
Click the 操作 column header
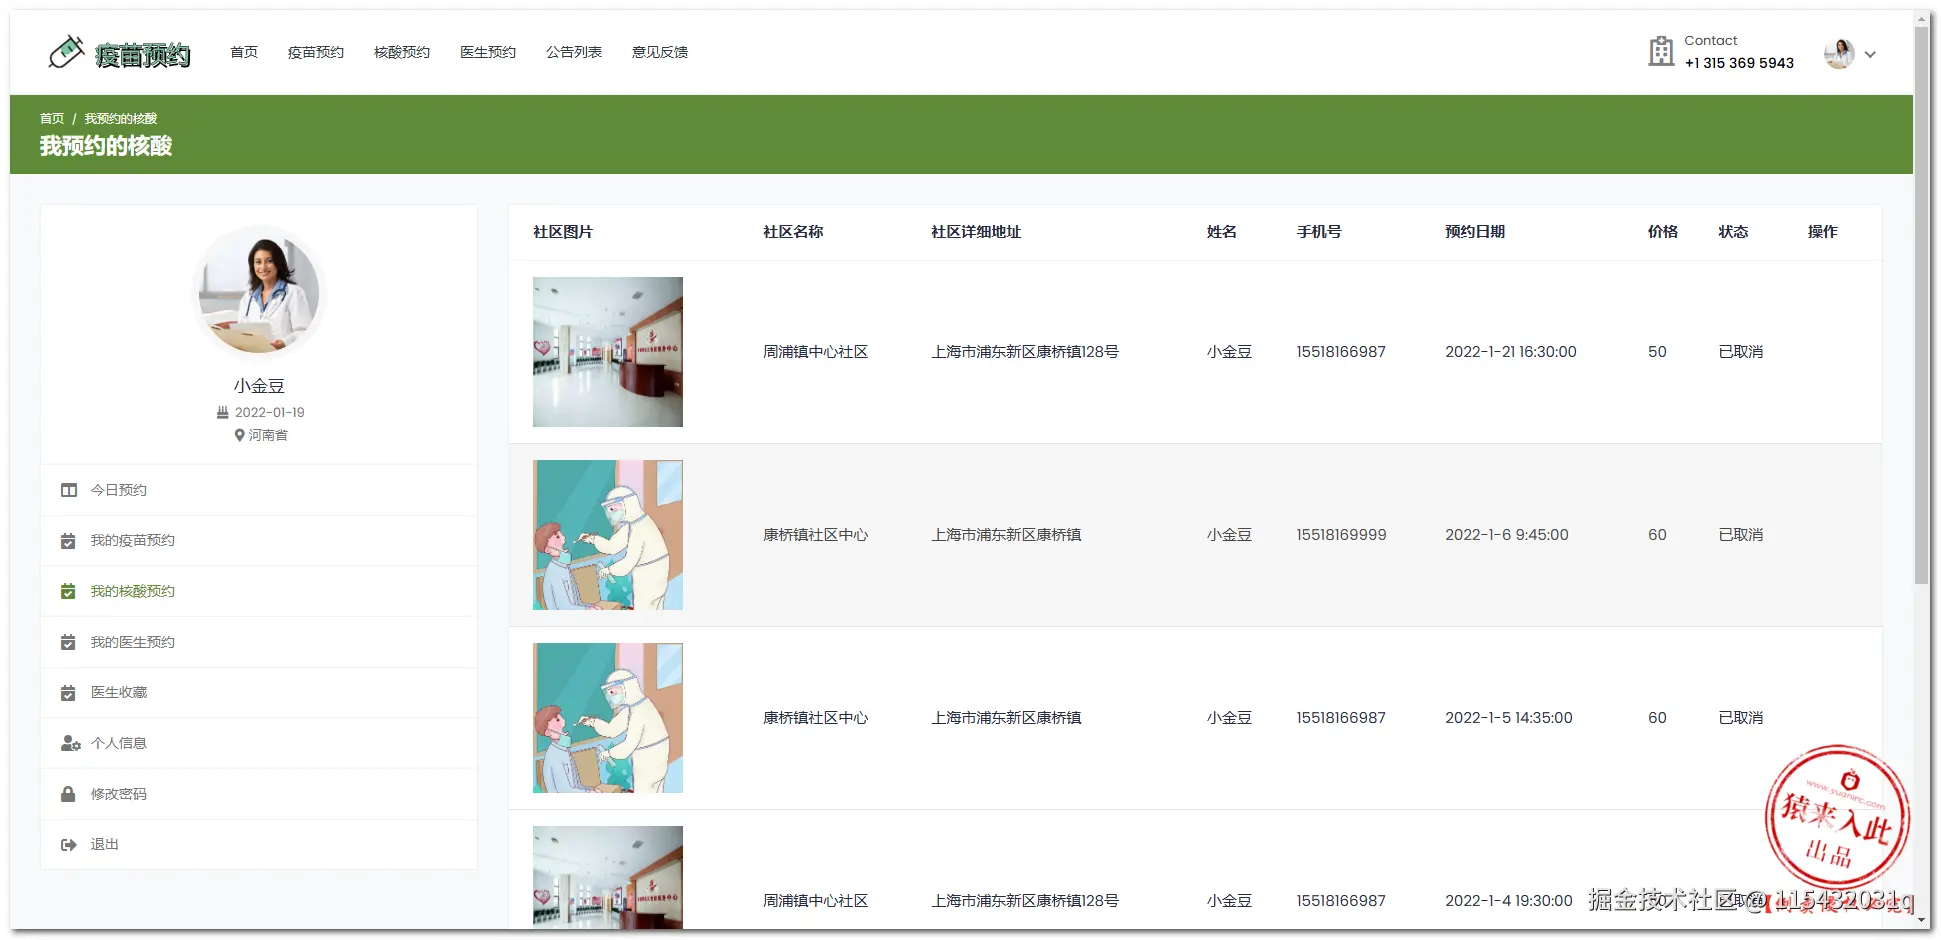[1823, 232]
